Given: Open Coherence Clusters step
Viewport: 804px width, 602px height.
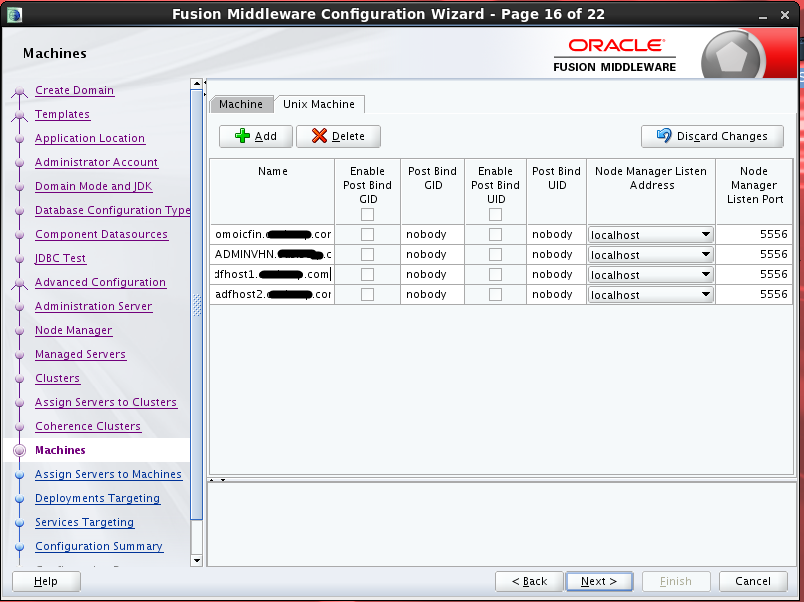Looking at the screenshot, I should coord(88,427).
